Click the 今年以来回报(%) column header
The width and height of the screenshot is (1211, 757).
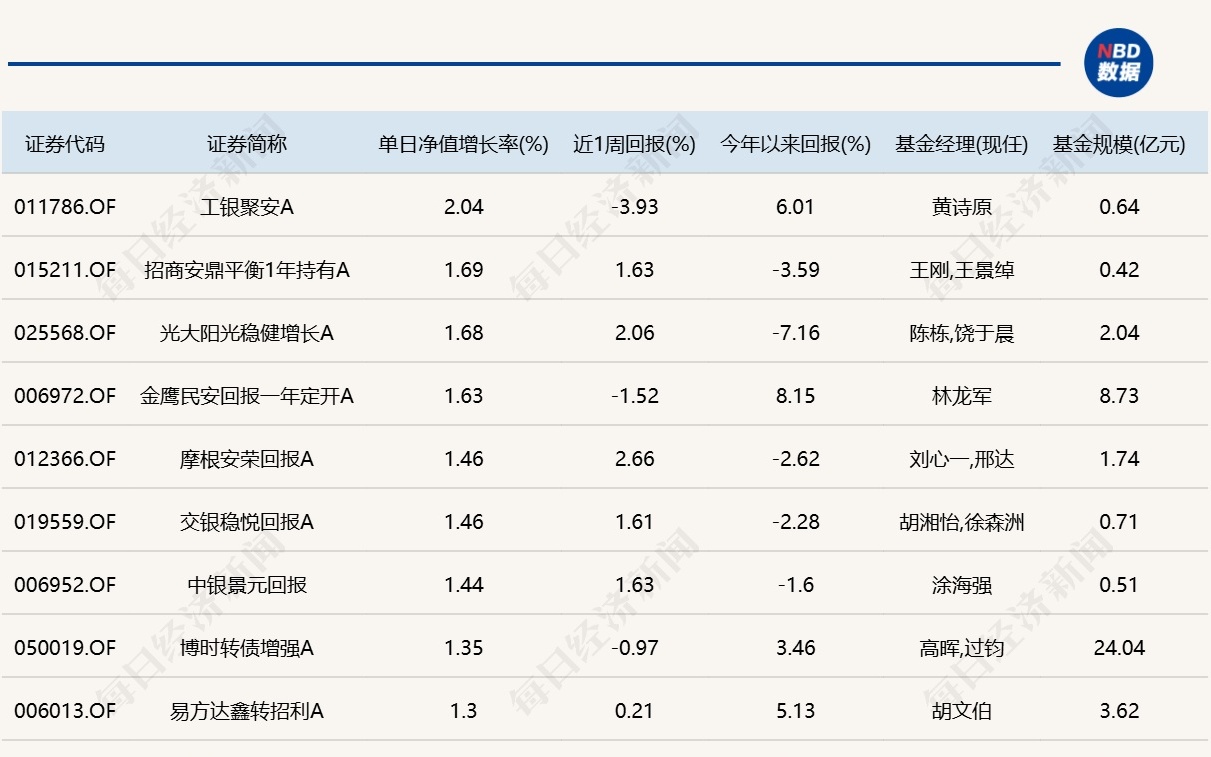[x=796, y=144]
